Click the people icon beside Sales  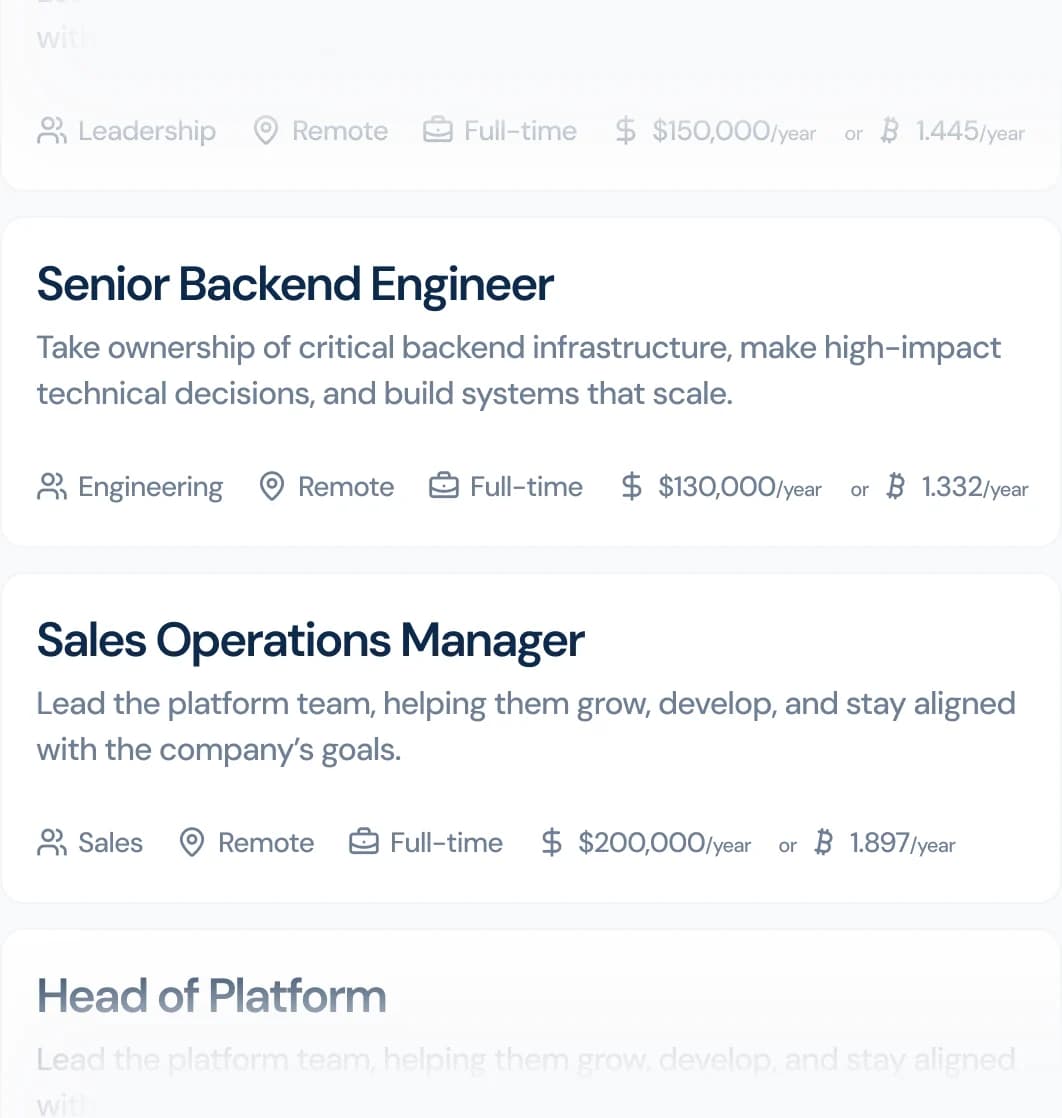tap(52, 843)
